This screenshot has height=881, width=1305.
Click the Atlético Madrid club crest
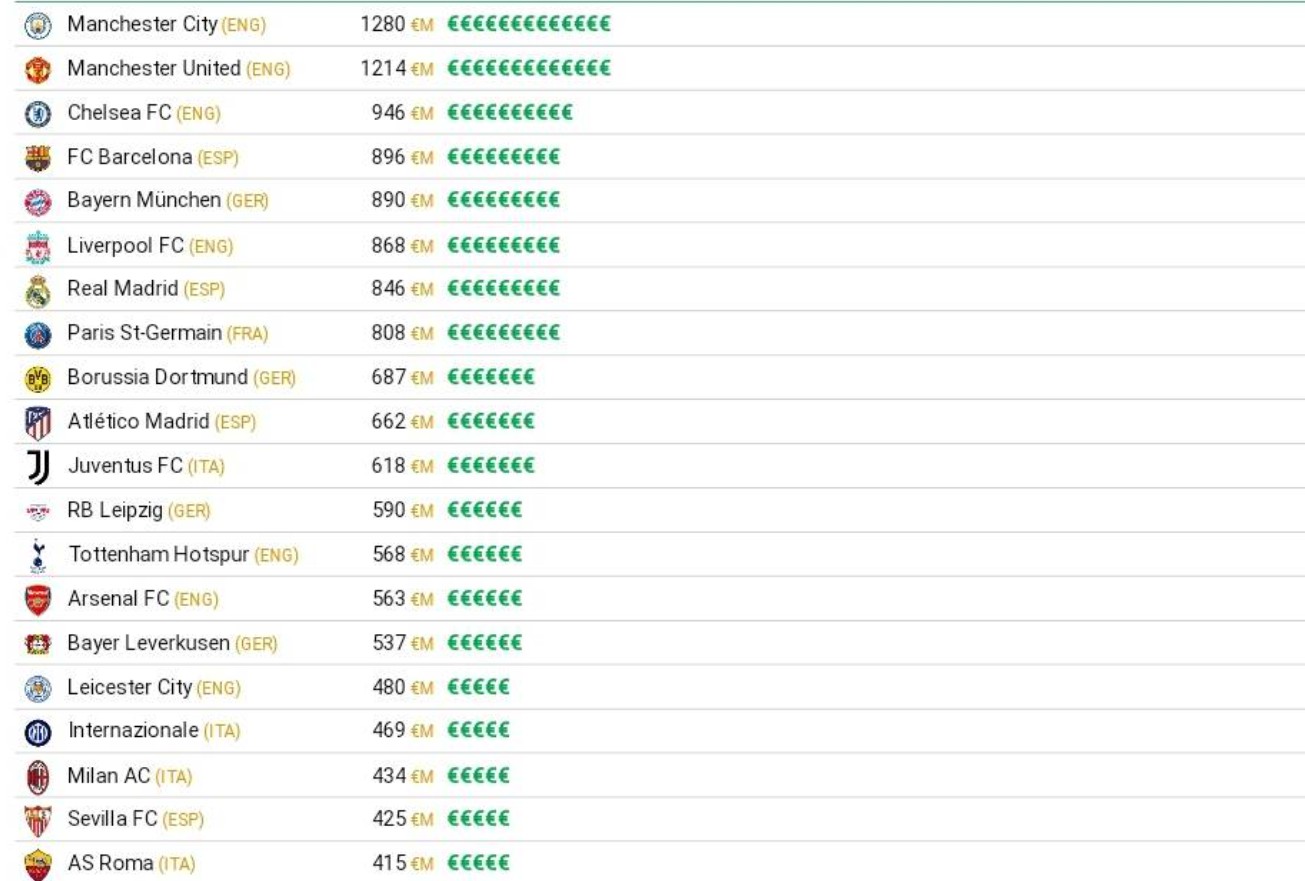[x=37, y=423]
